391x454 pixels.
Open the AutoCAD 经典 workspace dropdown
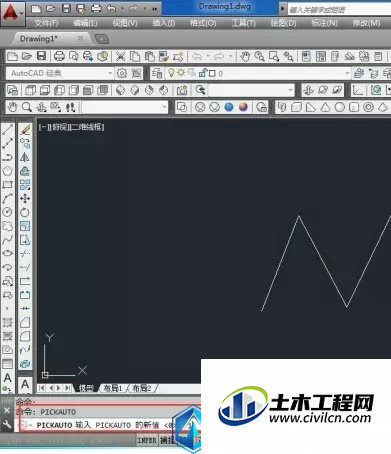60,73
